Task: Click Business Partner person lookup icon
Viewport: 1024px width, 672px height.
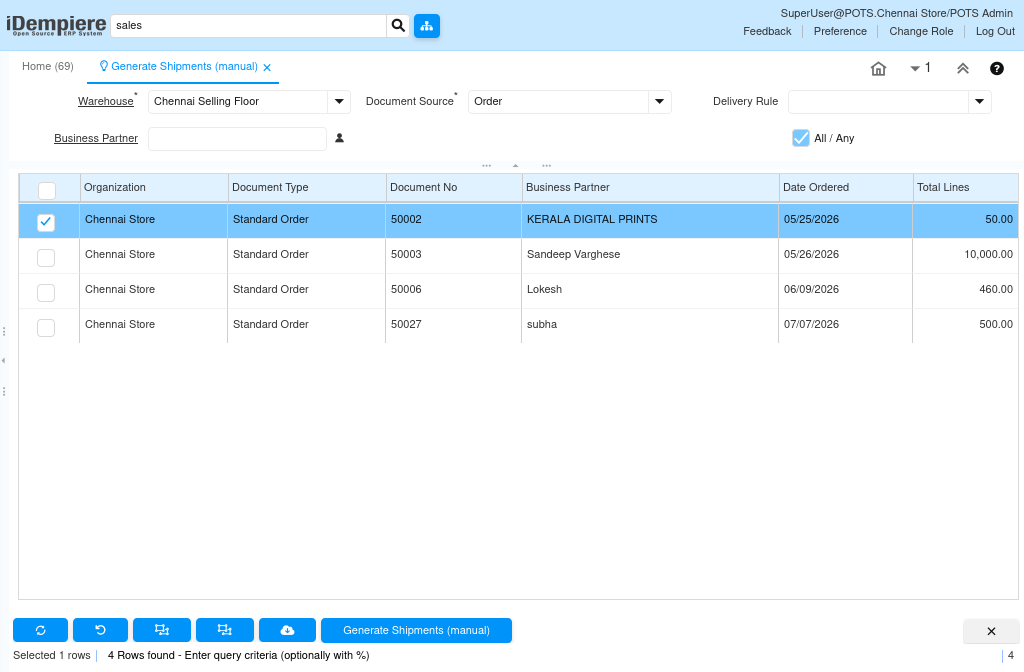Action: click(340, 138)
